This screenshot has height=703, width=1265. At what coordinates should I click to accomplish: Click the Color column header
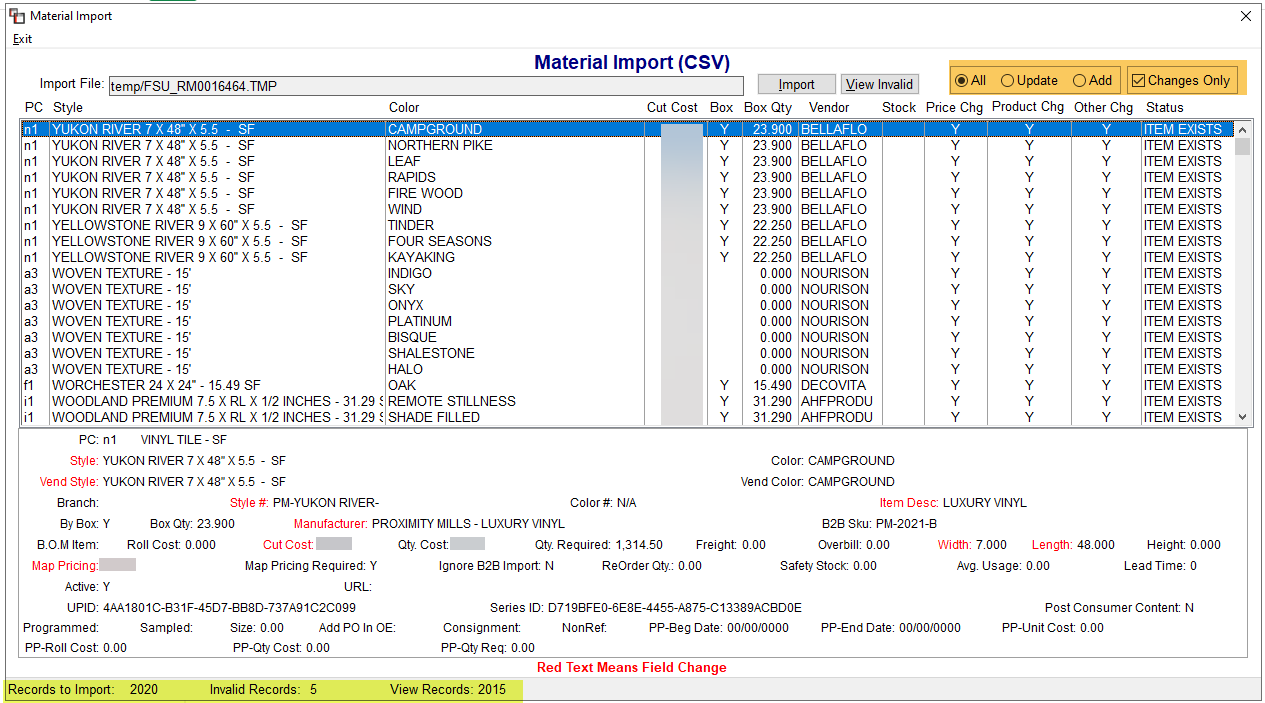click(x=404, y=107)
